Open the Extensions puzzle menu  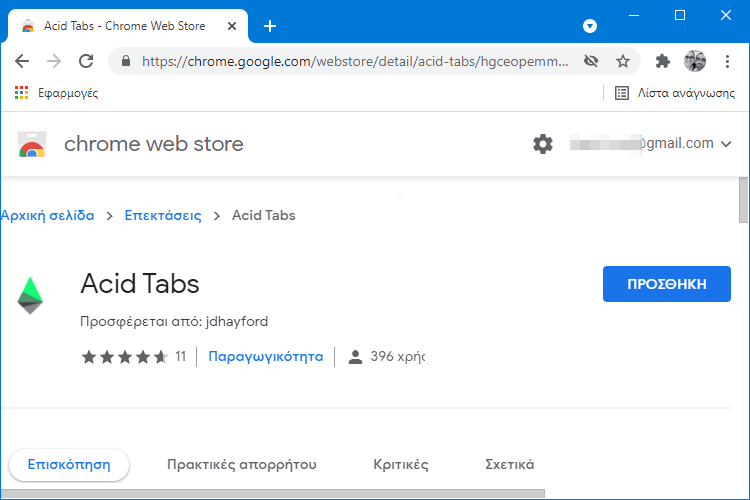pos(662,61)
